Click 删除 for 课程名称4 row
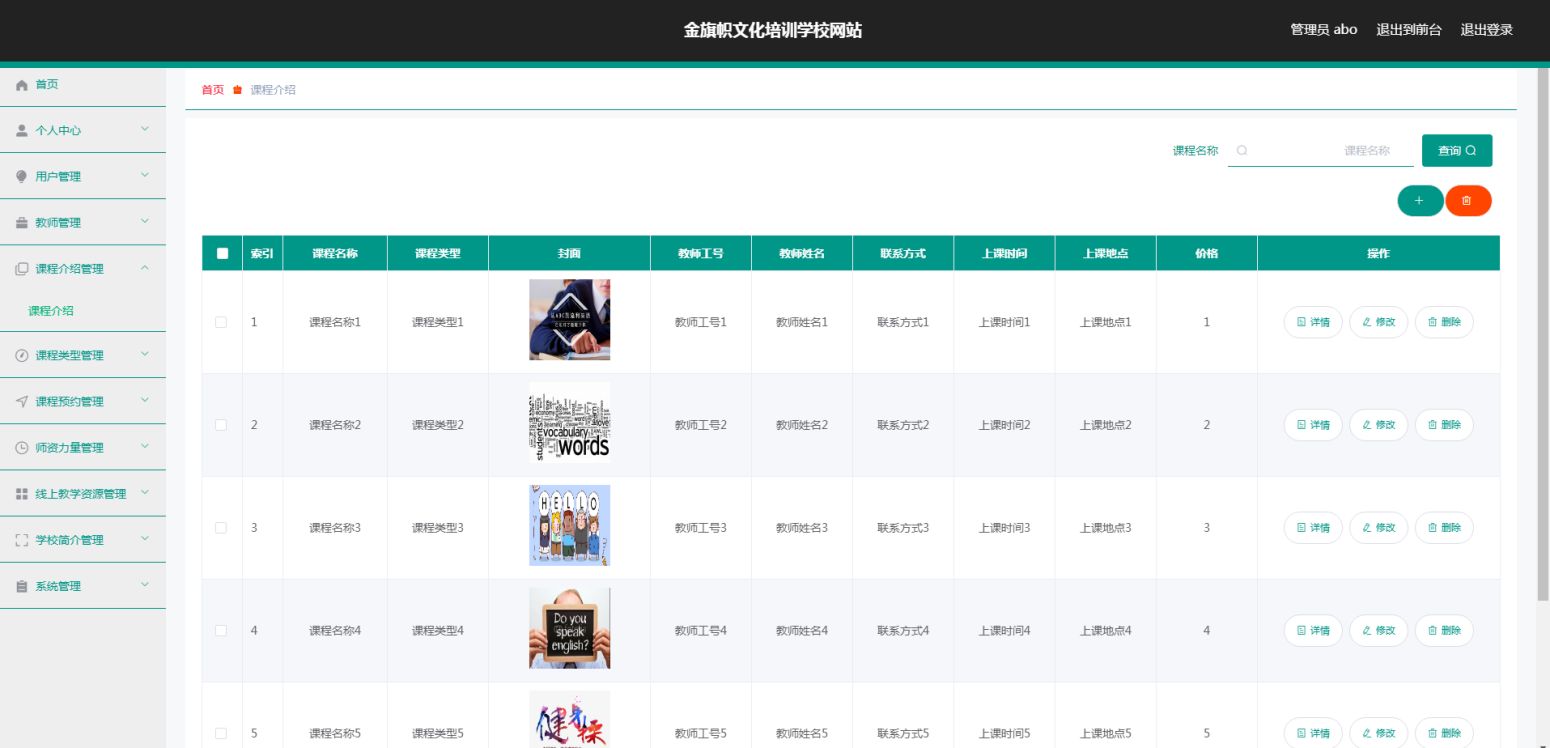 pos(1444,630)
